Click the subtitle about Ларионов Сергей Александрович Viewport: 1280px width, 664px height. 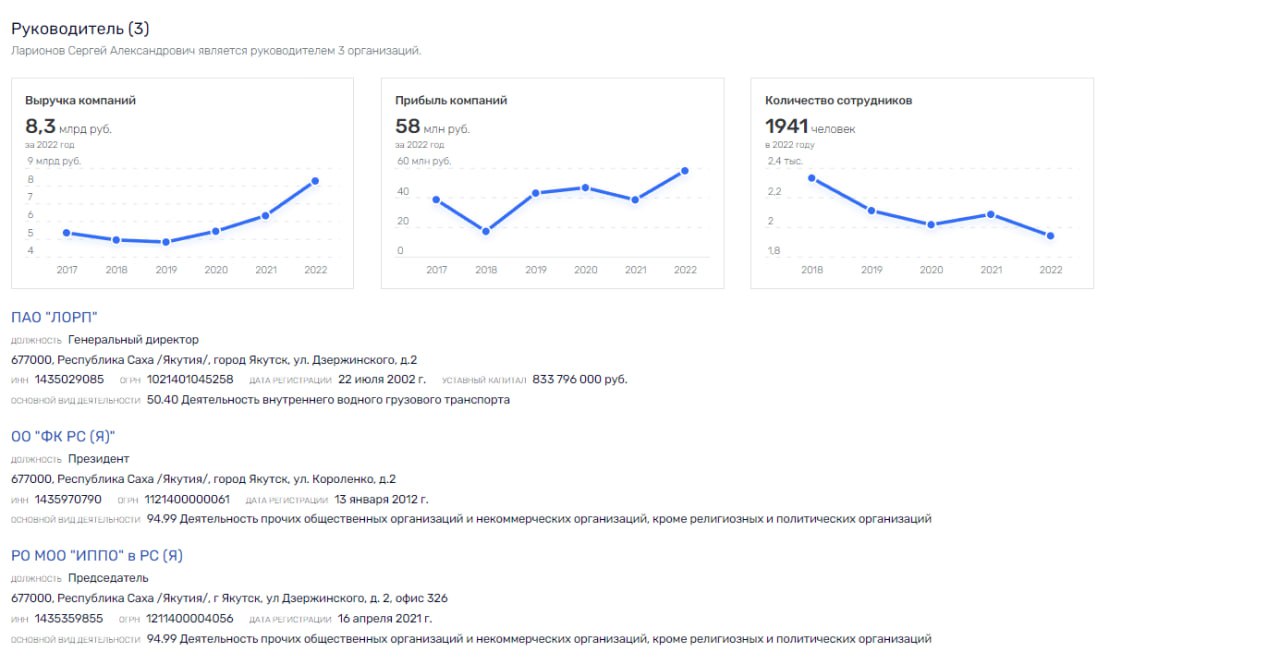pos(216,50)
